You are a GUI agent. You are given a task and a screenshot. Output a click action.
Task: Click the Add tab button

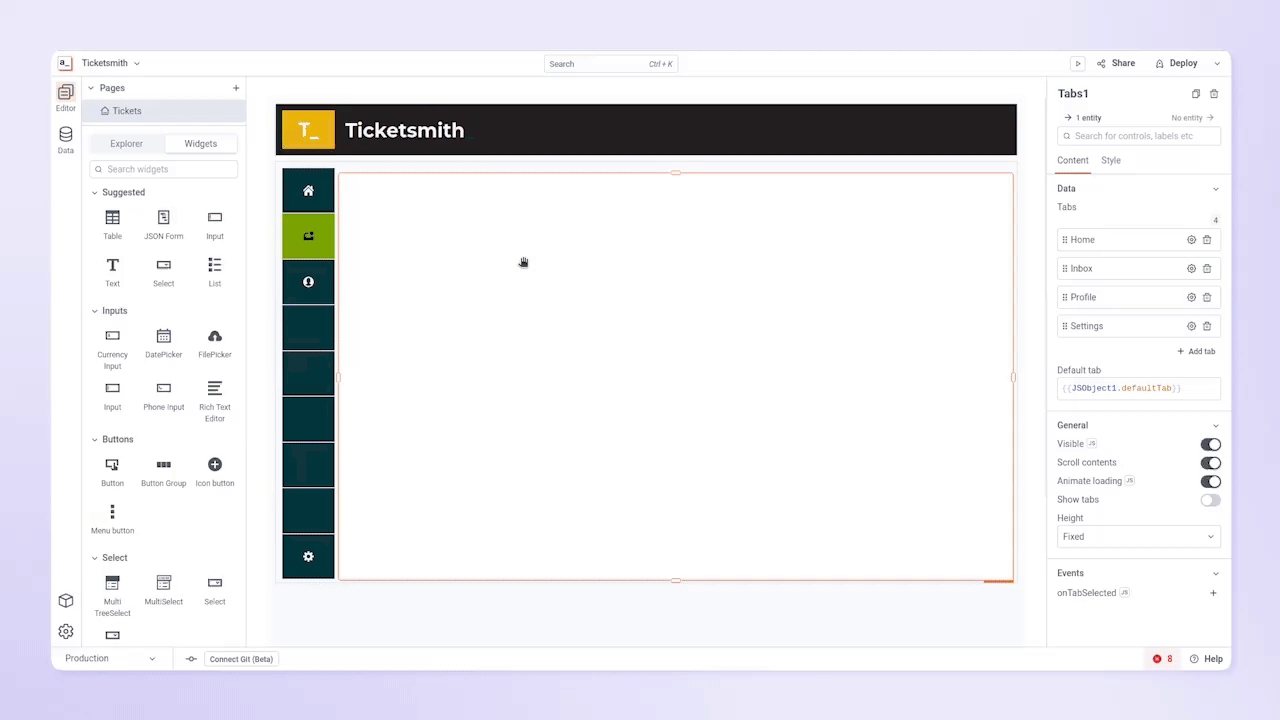click(1196, 351)
